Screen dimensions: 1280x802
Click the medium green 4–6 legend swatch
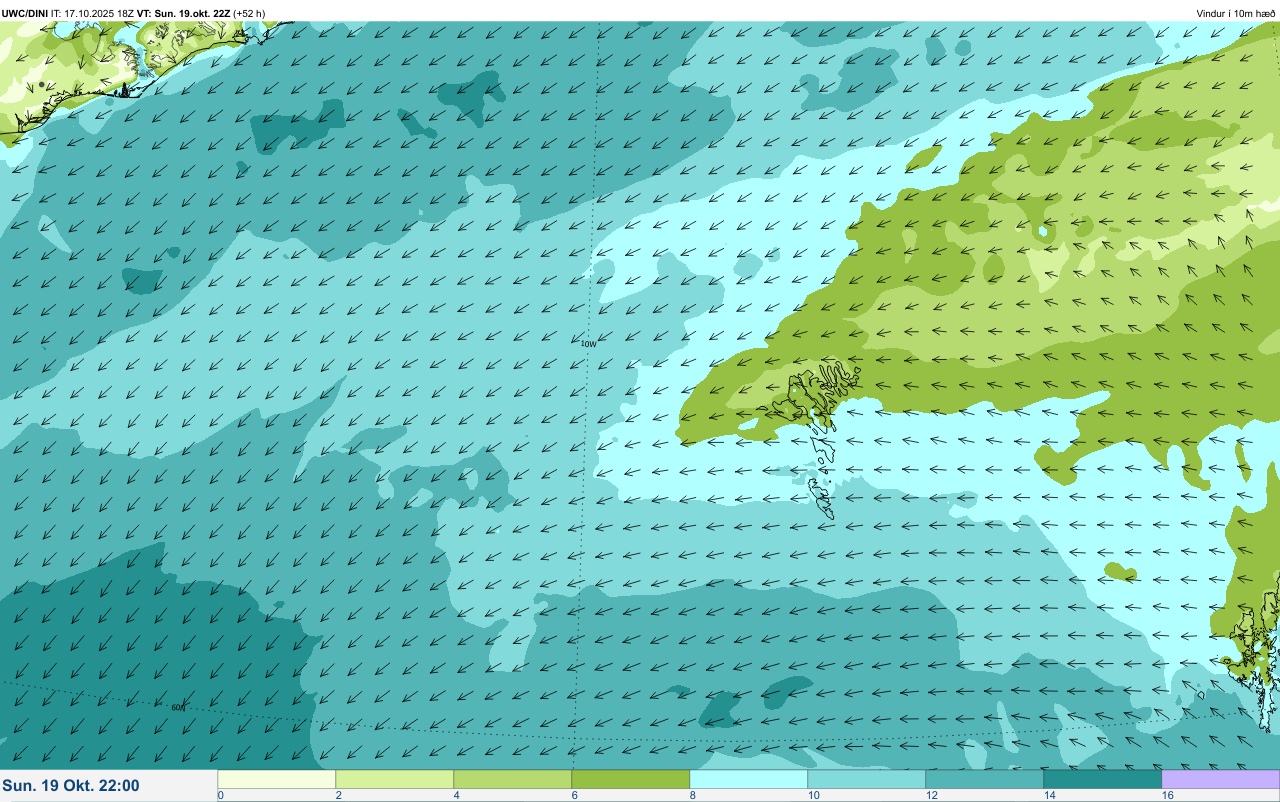tap(513, 779)
